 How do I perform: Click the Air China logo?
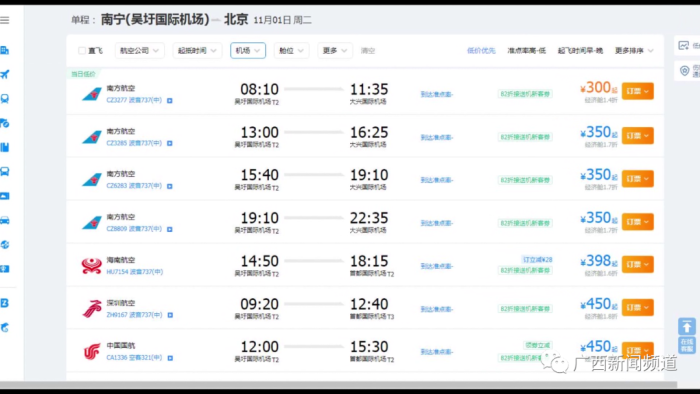pos(92,352)
